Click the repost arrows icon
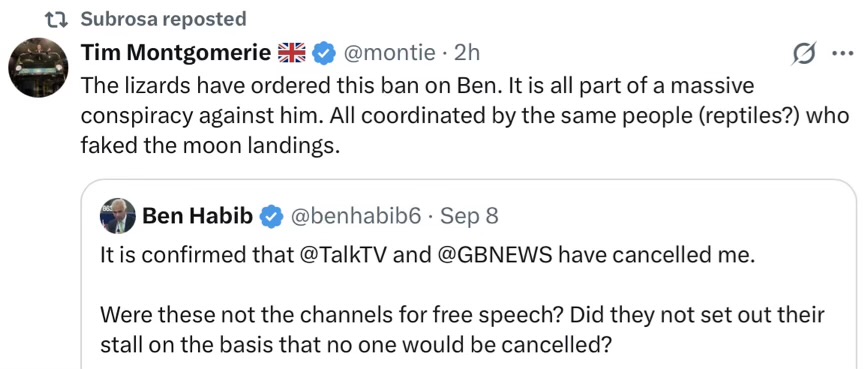This screenshot has height=369, width=864. (x=56, y=20)
